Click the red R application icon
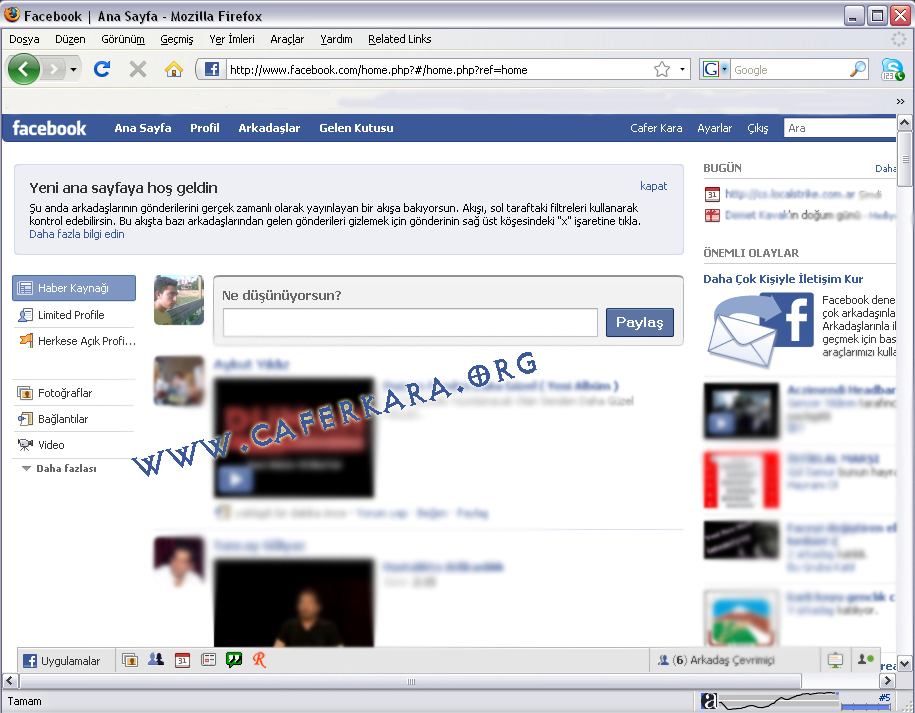Screen dimensions: 915x713 coord(259,660)
